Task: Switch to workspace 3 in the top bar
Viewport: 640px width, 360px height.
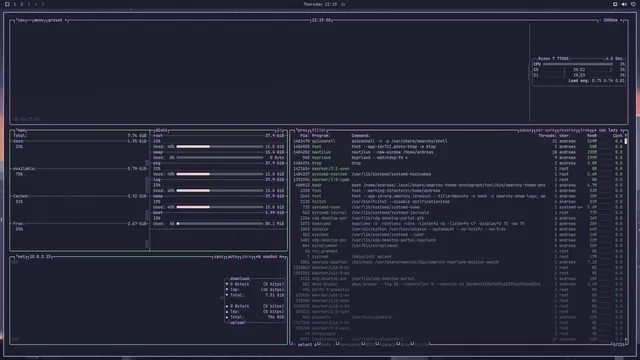Action: [29, 4]
